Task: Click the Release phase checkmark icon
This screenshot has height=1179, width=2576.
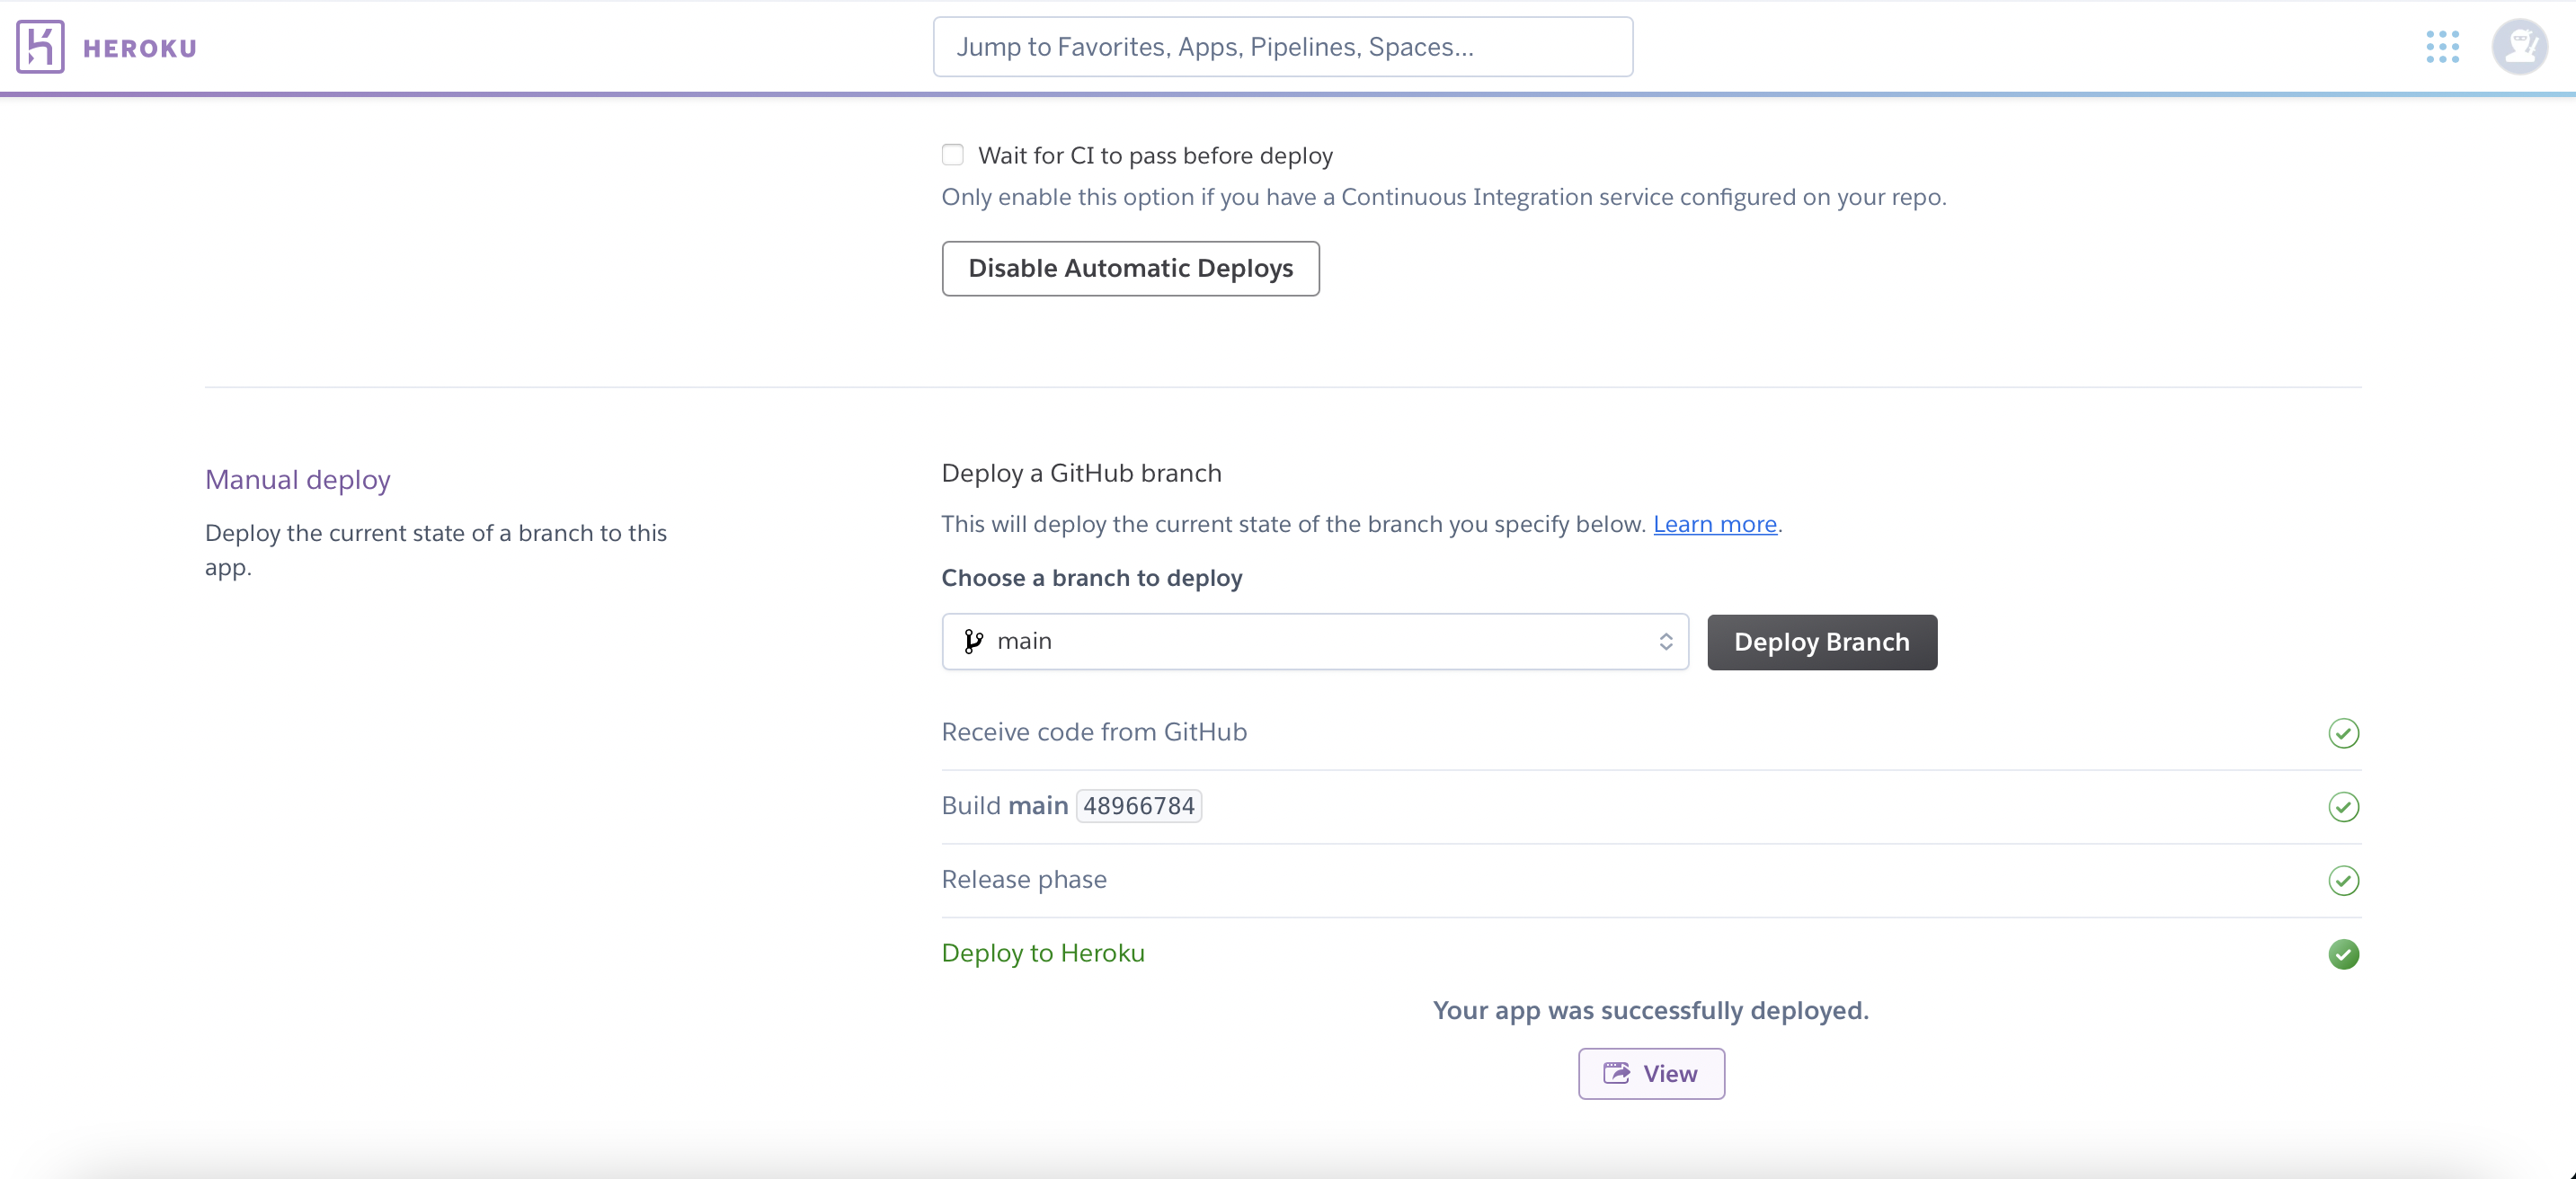Action: (2343, 880)
